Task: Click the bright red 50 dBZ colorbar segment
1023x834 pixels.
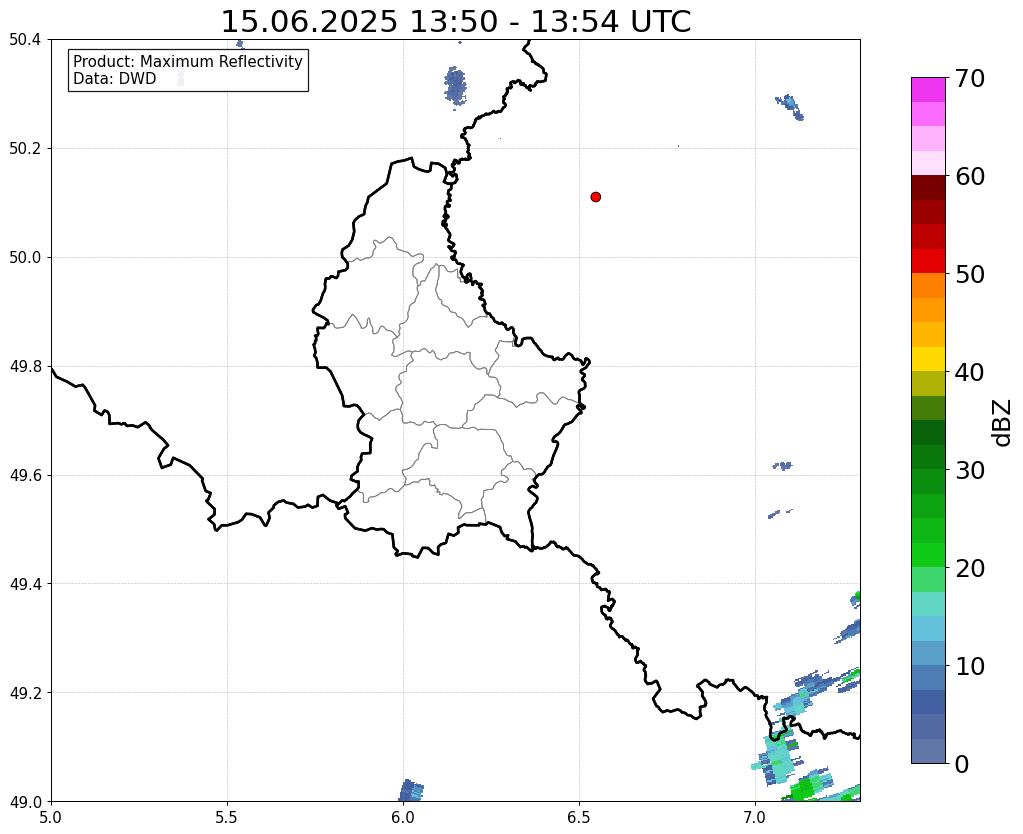Action: pos(928,261)
